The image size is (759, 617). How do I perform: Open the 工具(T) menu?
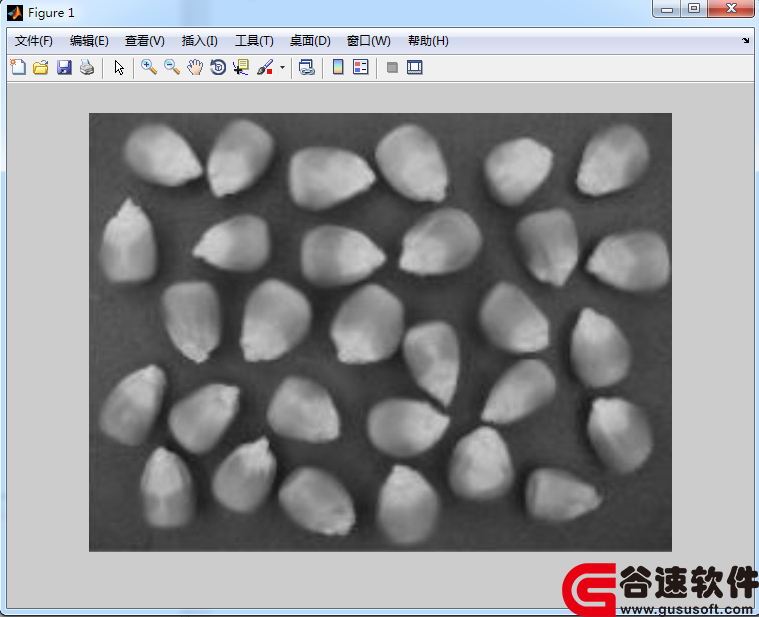pyautogui.click(x=254, y=41)
